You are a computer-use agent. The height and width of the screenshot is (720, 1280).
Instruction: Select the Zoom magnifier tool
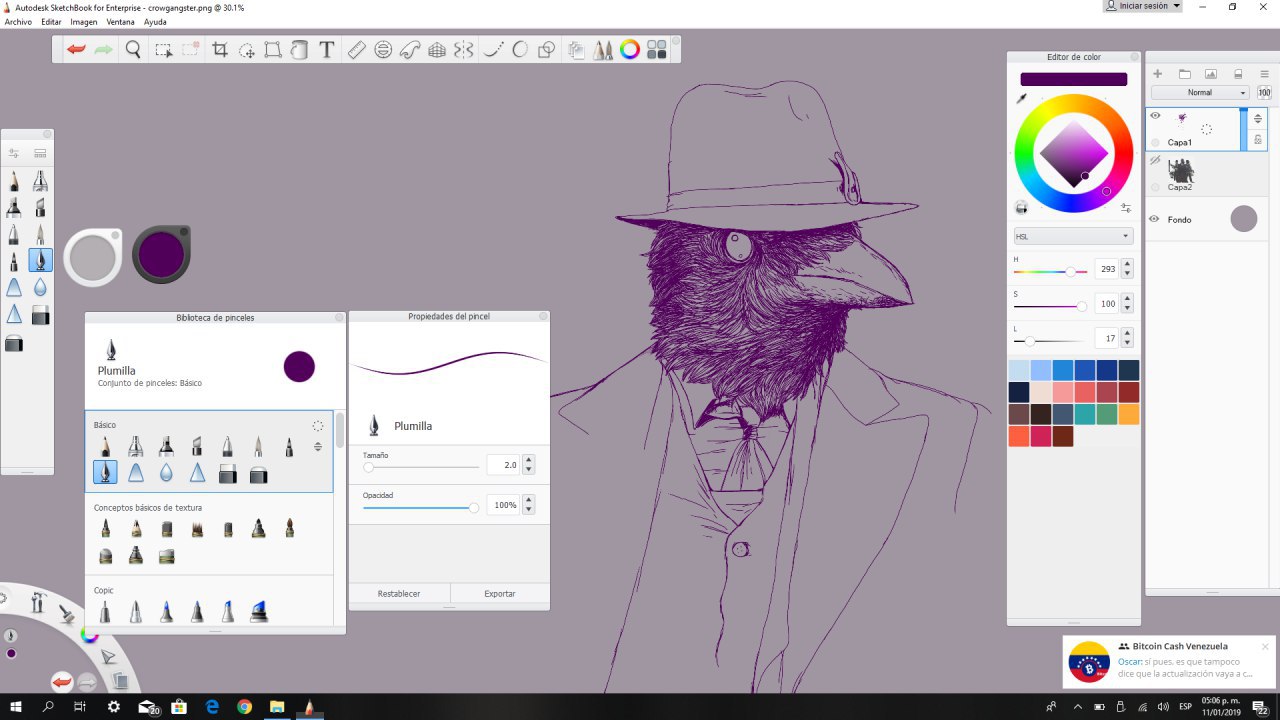[133, 49]
